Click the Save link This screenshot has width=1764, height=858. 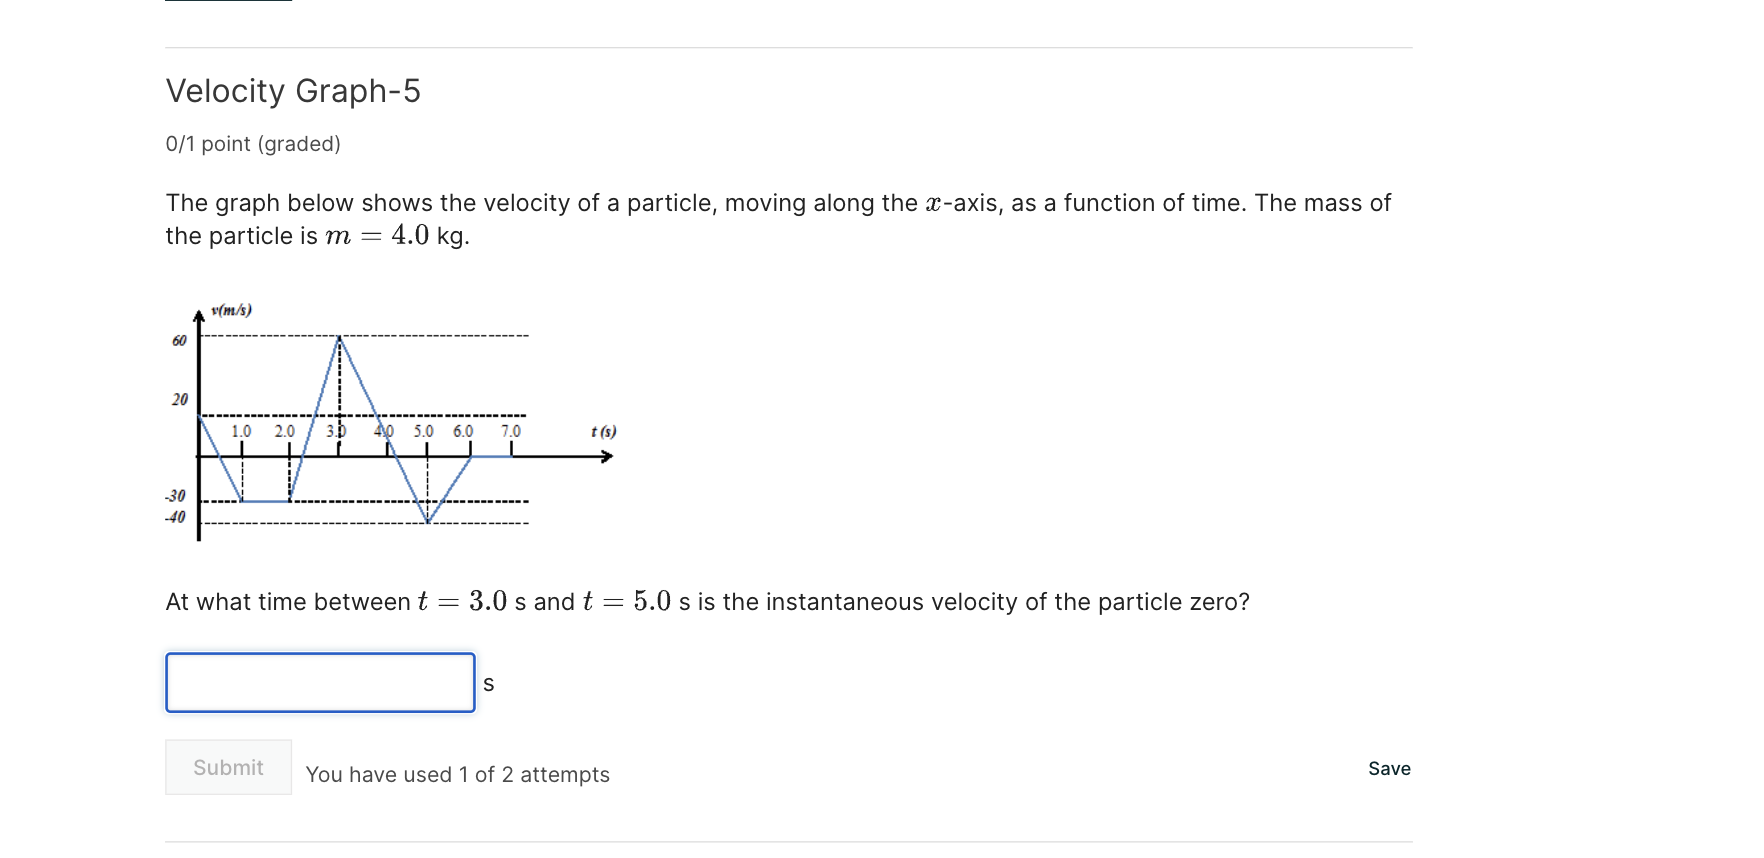pos(1388,769)
